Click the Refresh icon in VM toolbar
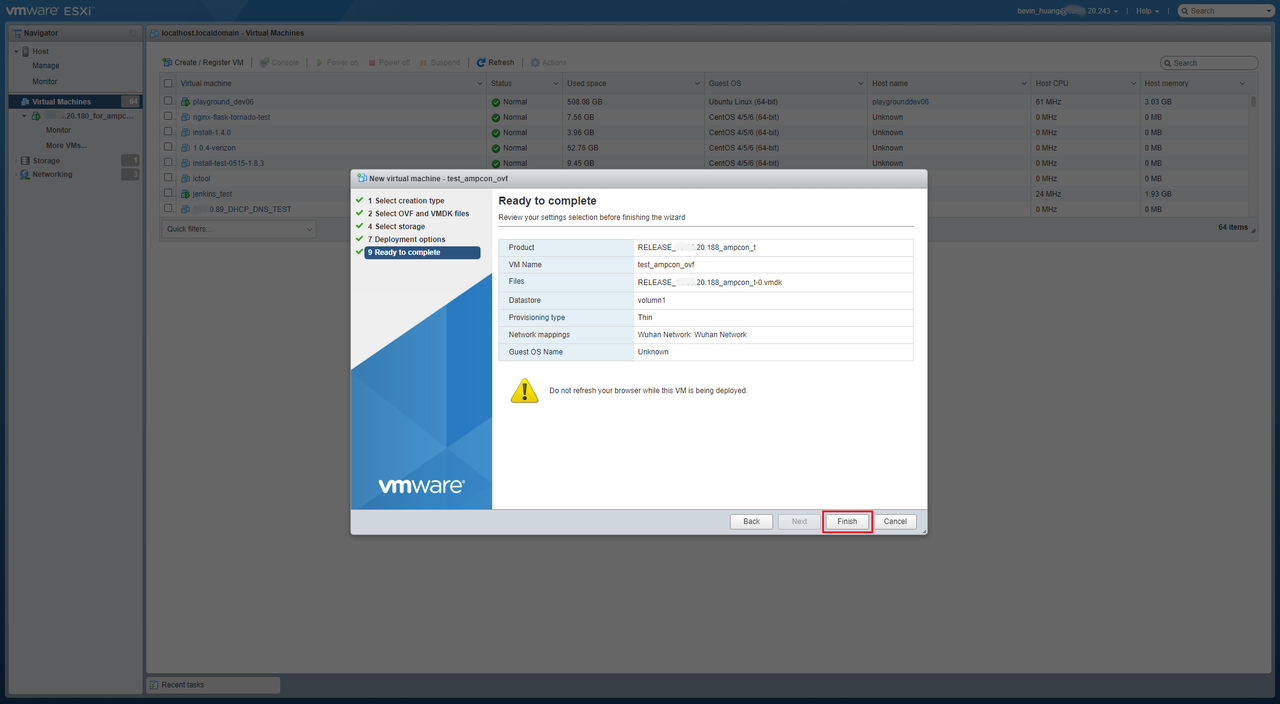The height and width of the screenshot is (704, 1280). (481, 62)
